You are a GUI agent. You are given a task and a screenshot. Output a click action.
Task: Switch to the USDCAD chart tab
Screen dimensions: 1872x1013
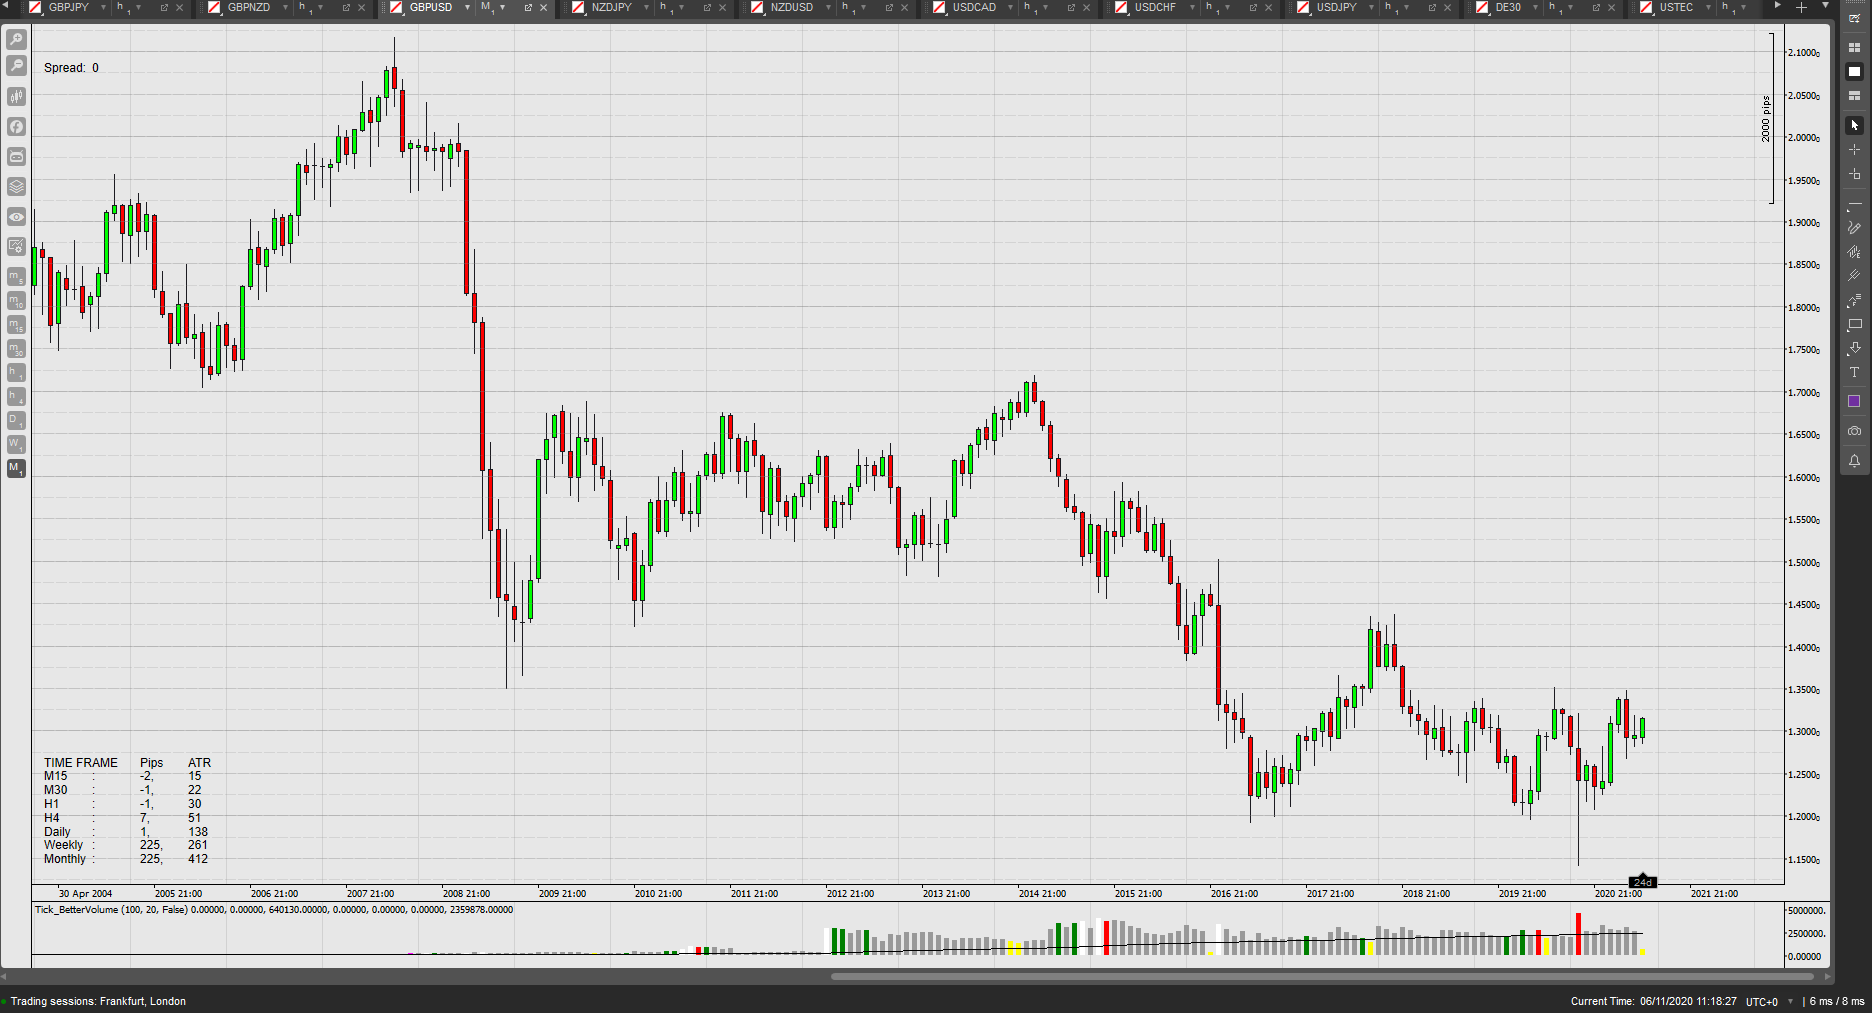click(x=974, y=7)
